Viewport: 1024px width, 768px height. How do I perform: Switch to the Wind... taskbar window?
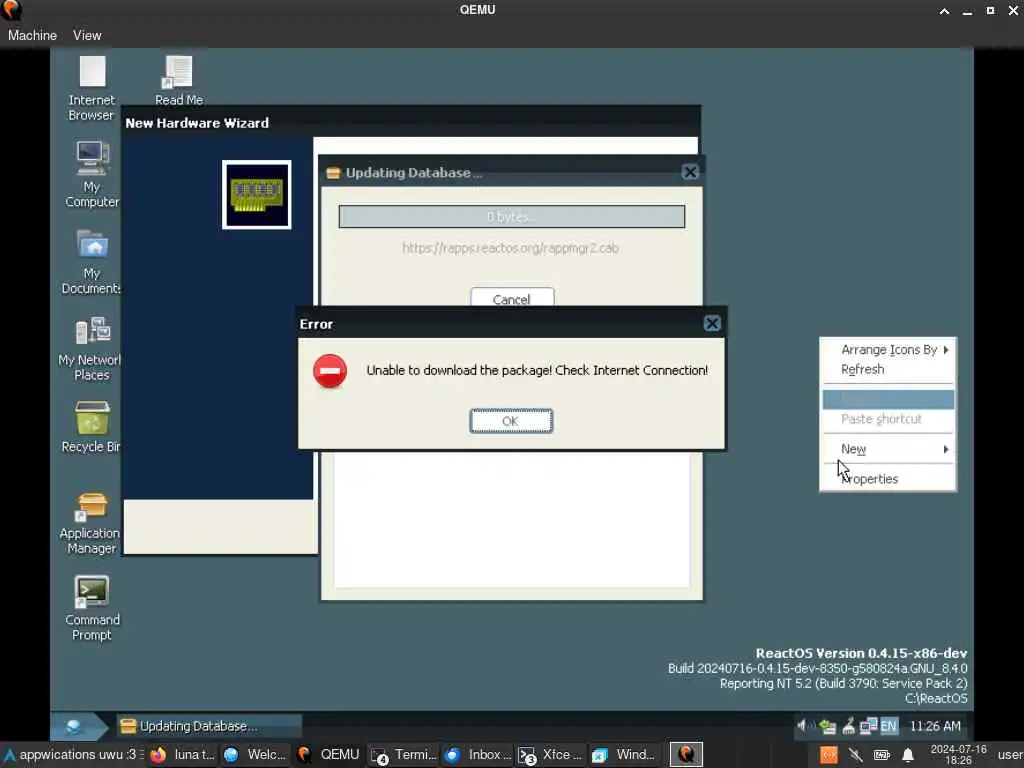[624, 755]
